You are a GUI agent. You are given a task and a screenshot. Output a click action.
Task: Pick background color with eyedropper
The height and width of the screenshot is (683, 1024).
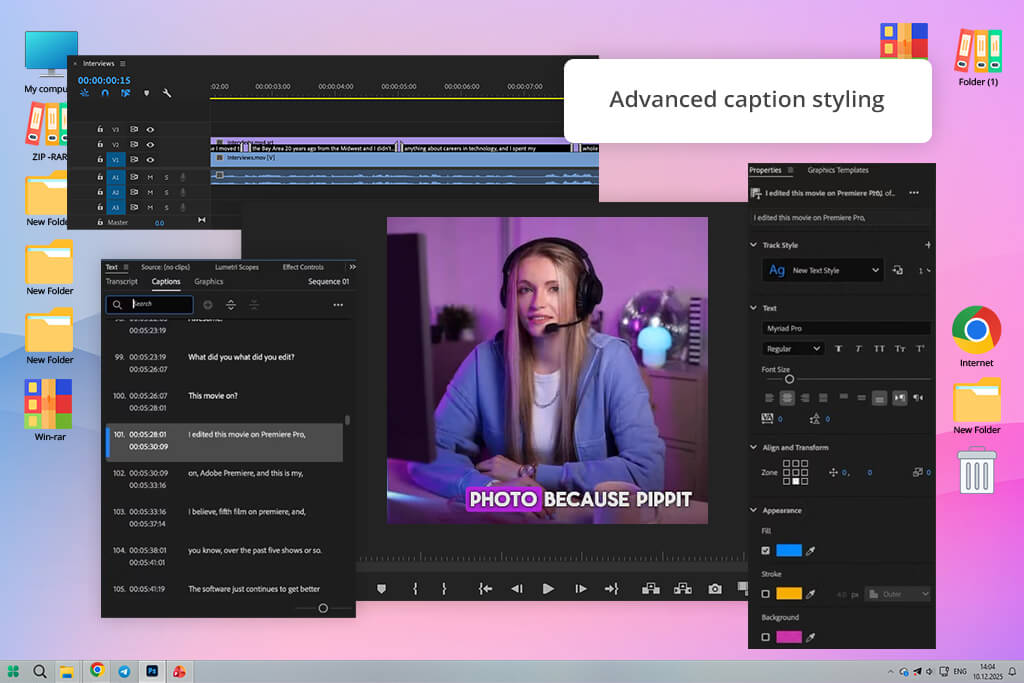(x=810, y=637)
